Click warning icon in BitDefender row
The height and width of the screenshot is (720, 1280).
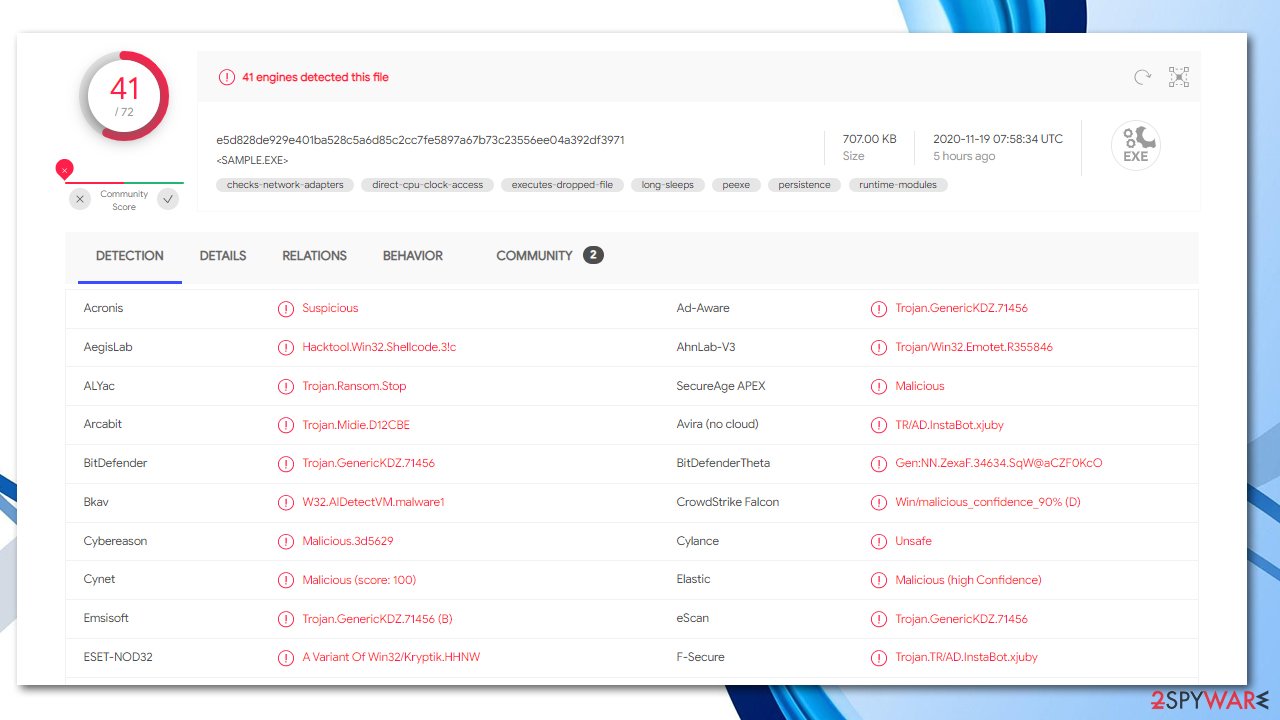point(286,464)
